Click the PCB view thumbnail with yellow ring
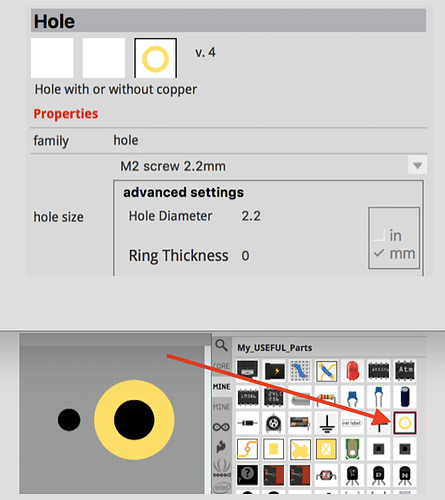Image resolution: width=445 pixels, height=500 pixels. 155,58
